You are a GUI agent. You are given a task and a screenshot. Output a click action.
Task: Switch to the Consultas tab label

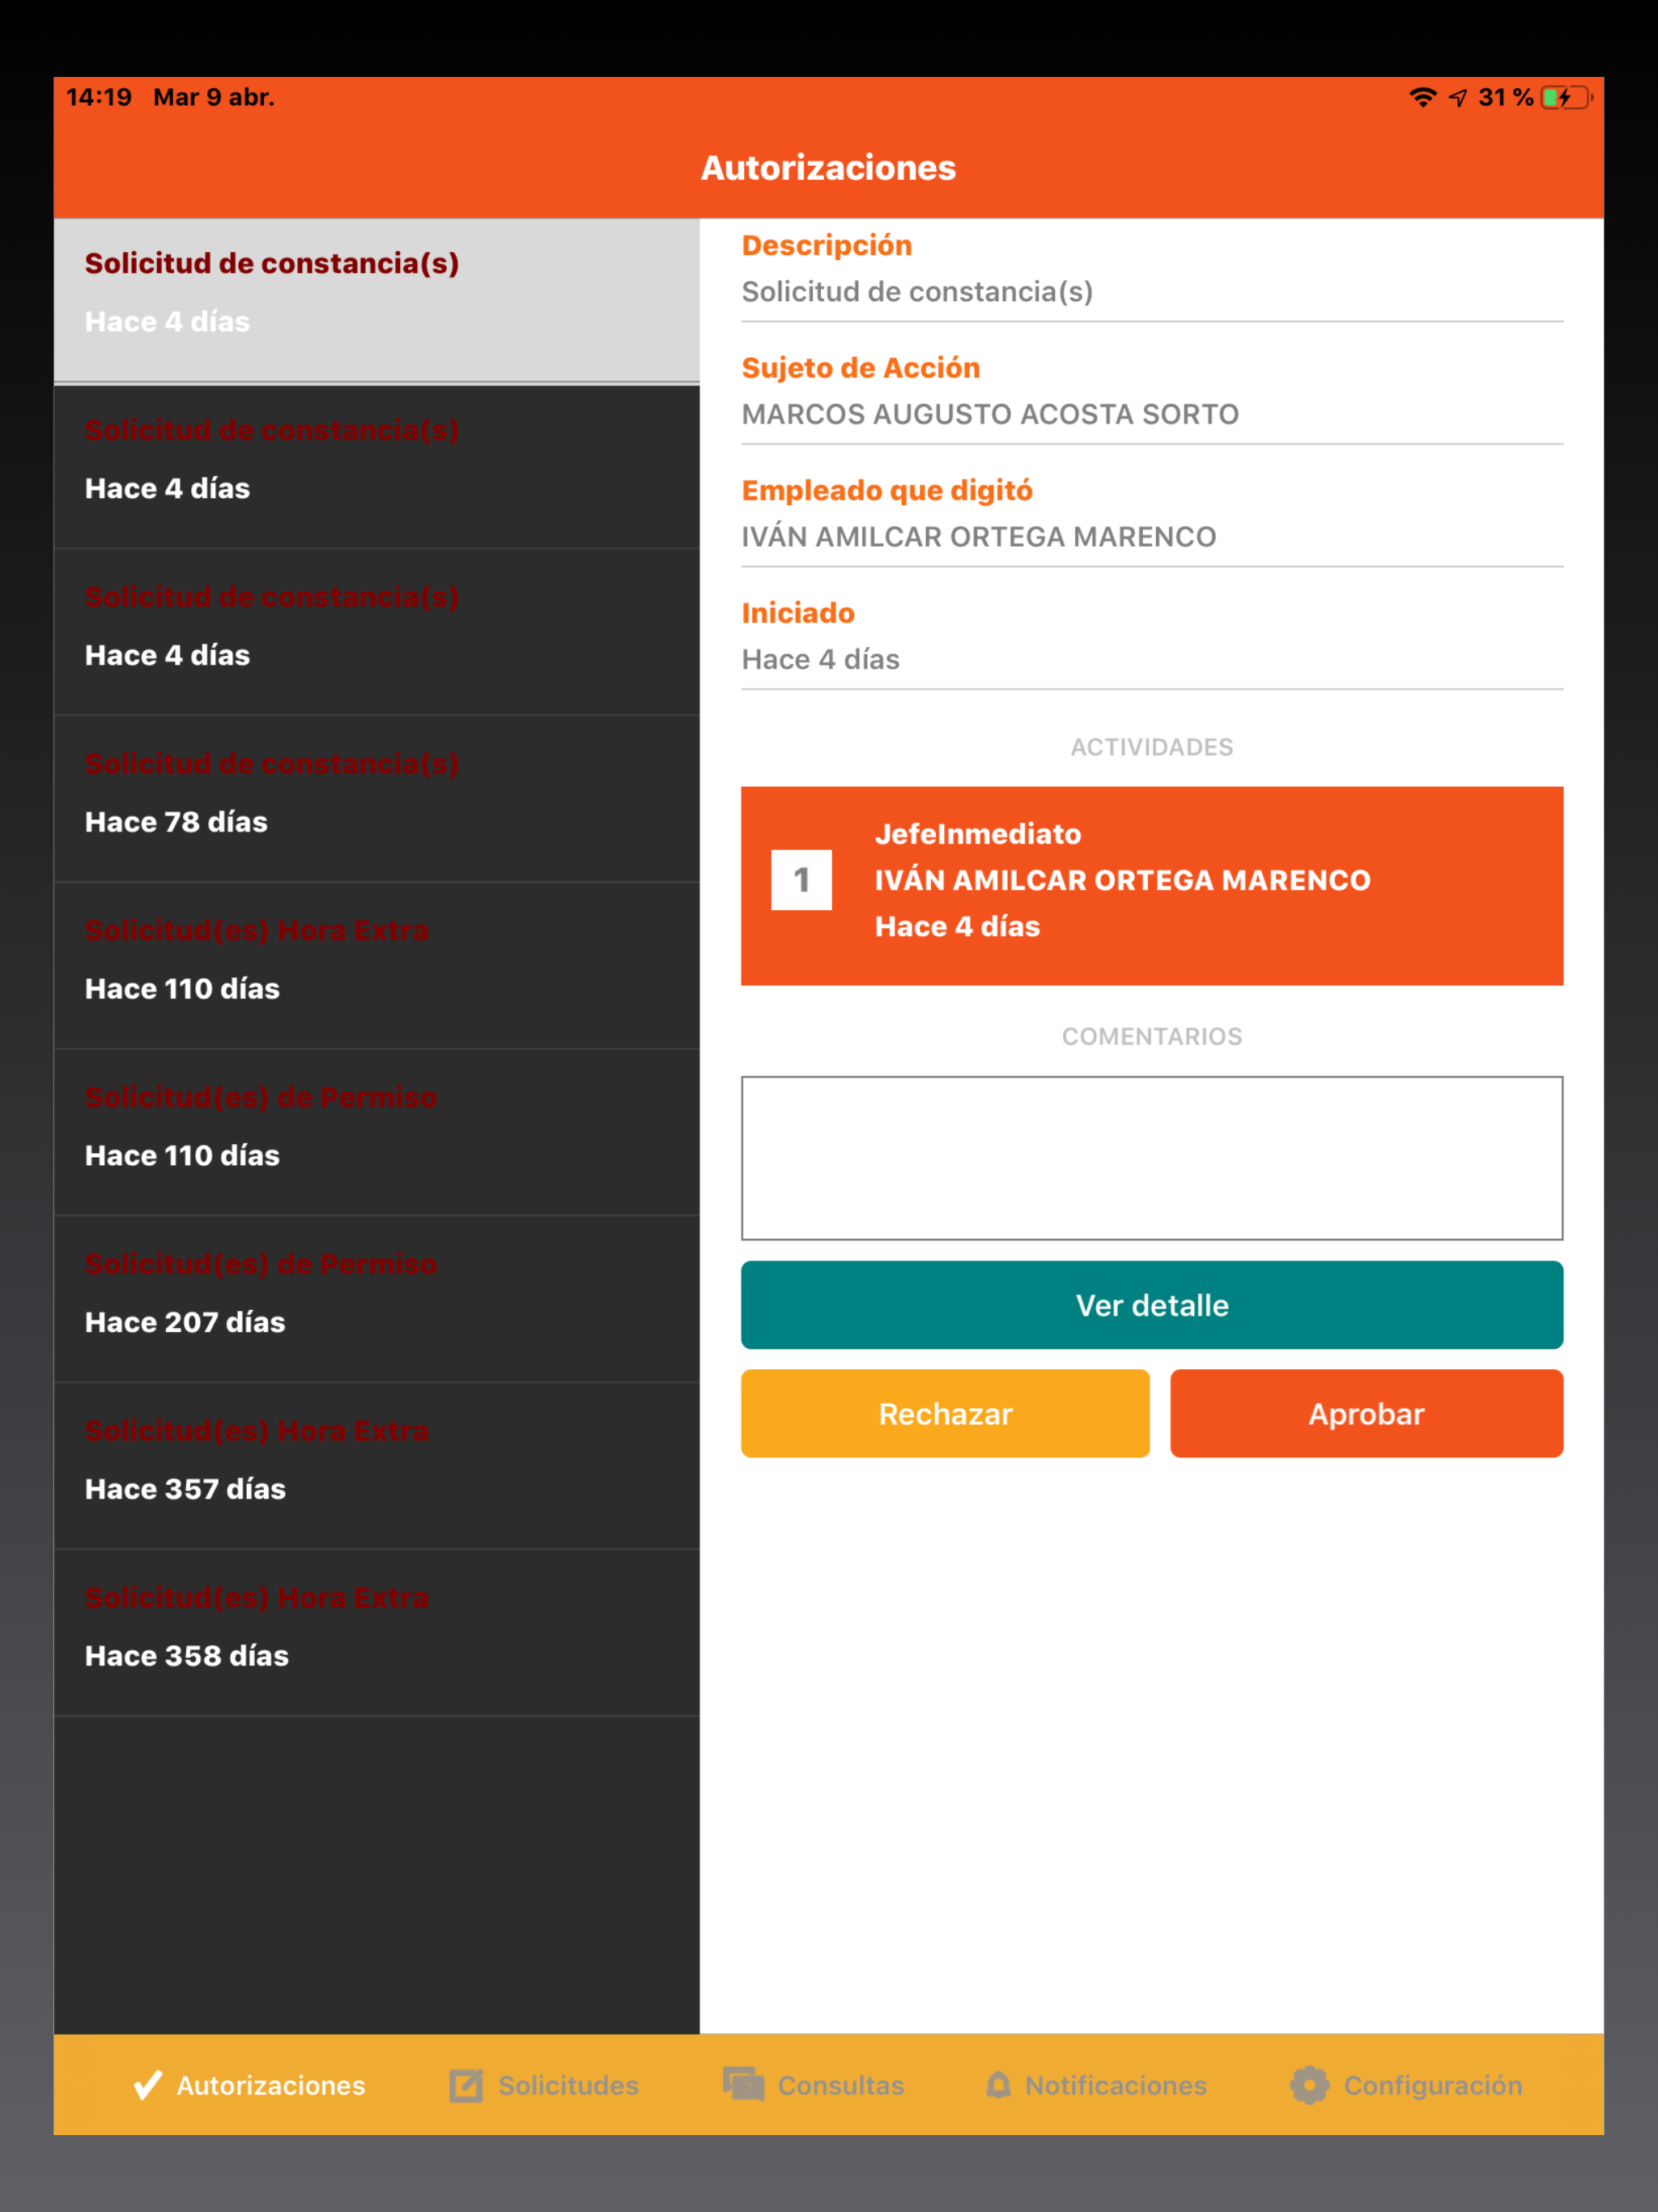click(x=841, y=2085)
